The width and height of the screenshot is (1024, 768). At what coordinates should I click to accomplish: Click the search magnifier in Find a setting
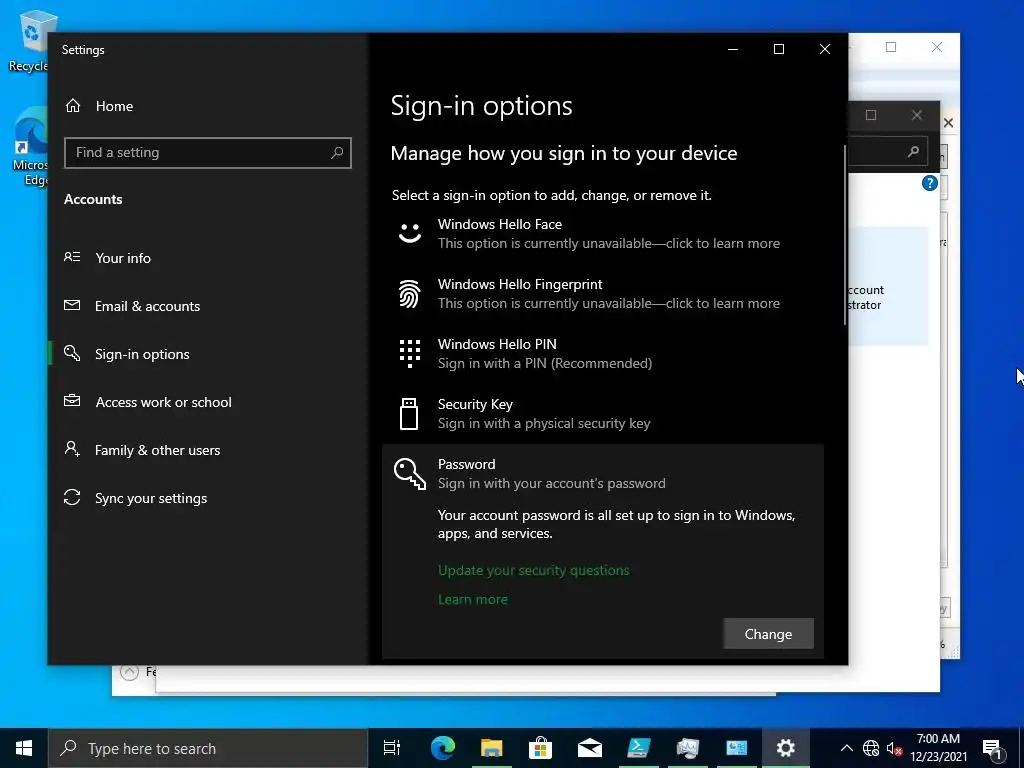pos(337,153)
